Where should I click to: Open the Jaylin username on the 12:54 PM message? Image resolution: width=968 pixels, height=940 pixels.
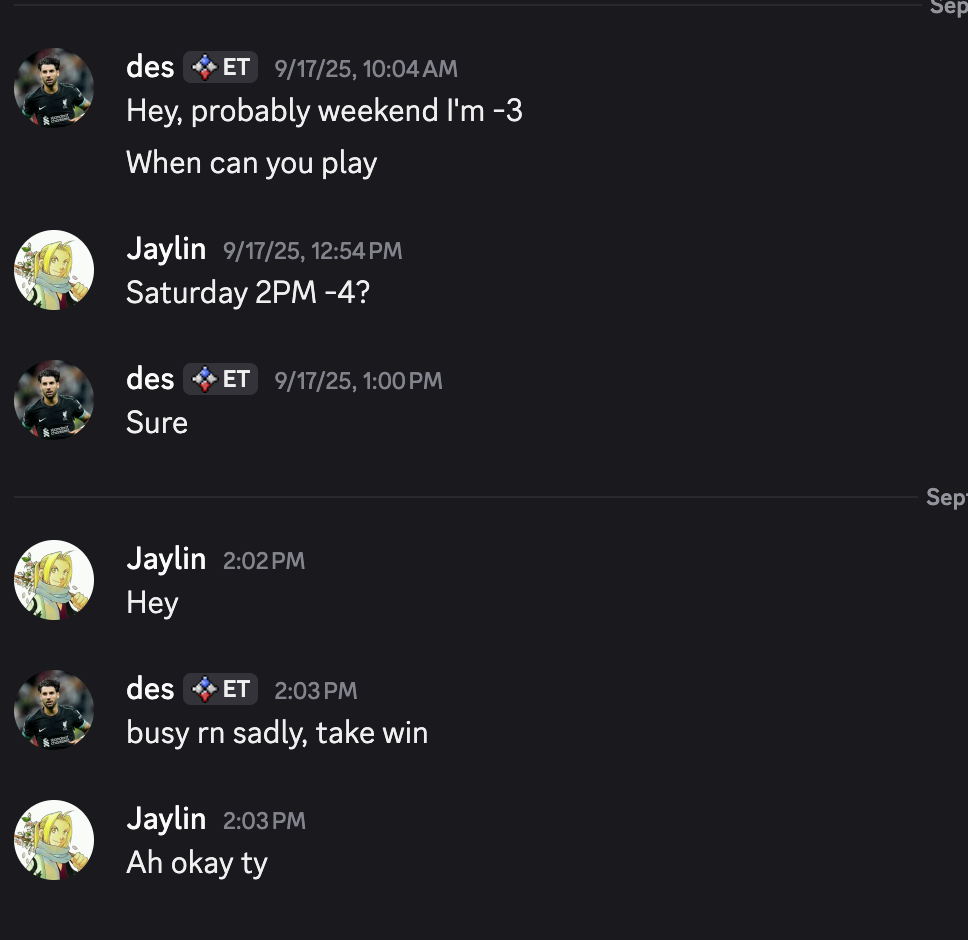pyautogui.click(x=166, y=249)
